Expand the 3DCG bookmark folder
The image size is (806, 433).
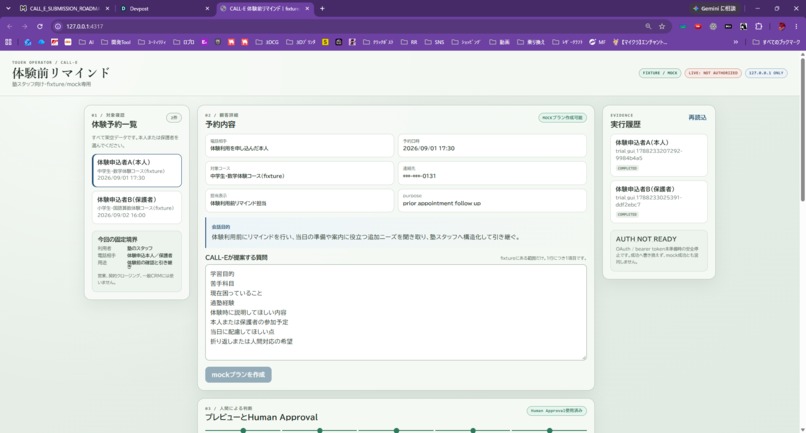[x=267, y=42]
